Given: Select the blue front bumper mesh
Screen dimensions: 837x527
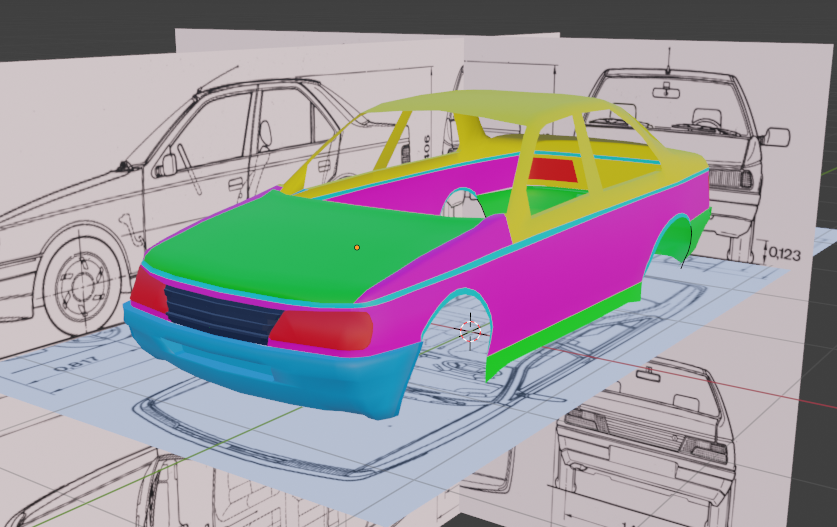Looking at the screenshot, I should coord(267,368).
